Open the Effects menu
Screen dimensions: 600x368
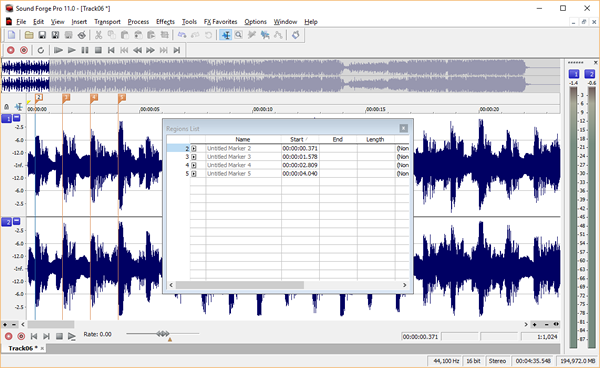165,22
